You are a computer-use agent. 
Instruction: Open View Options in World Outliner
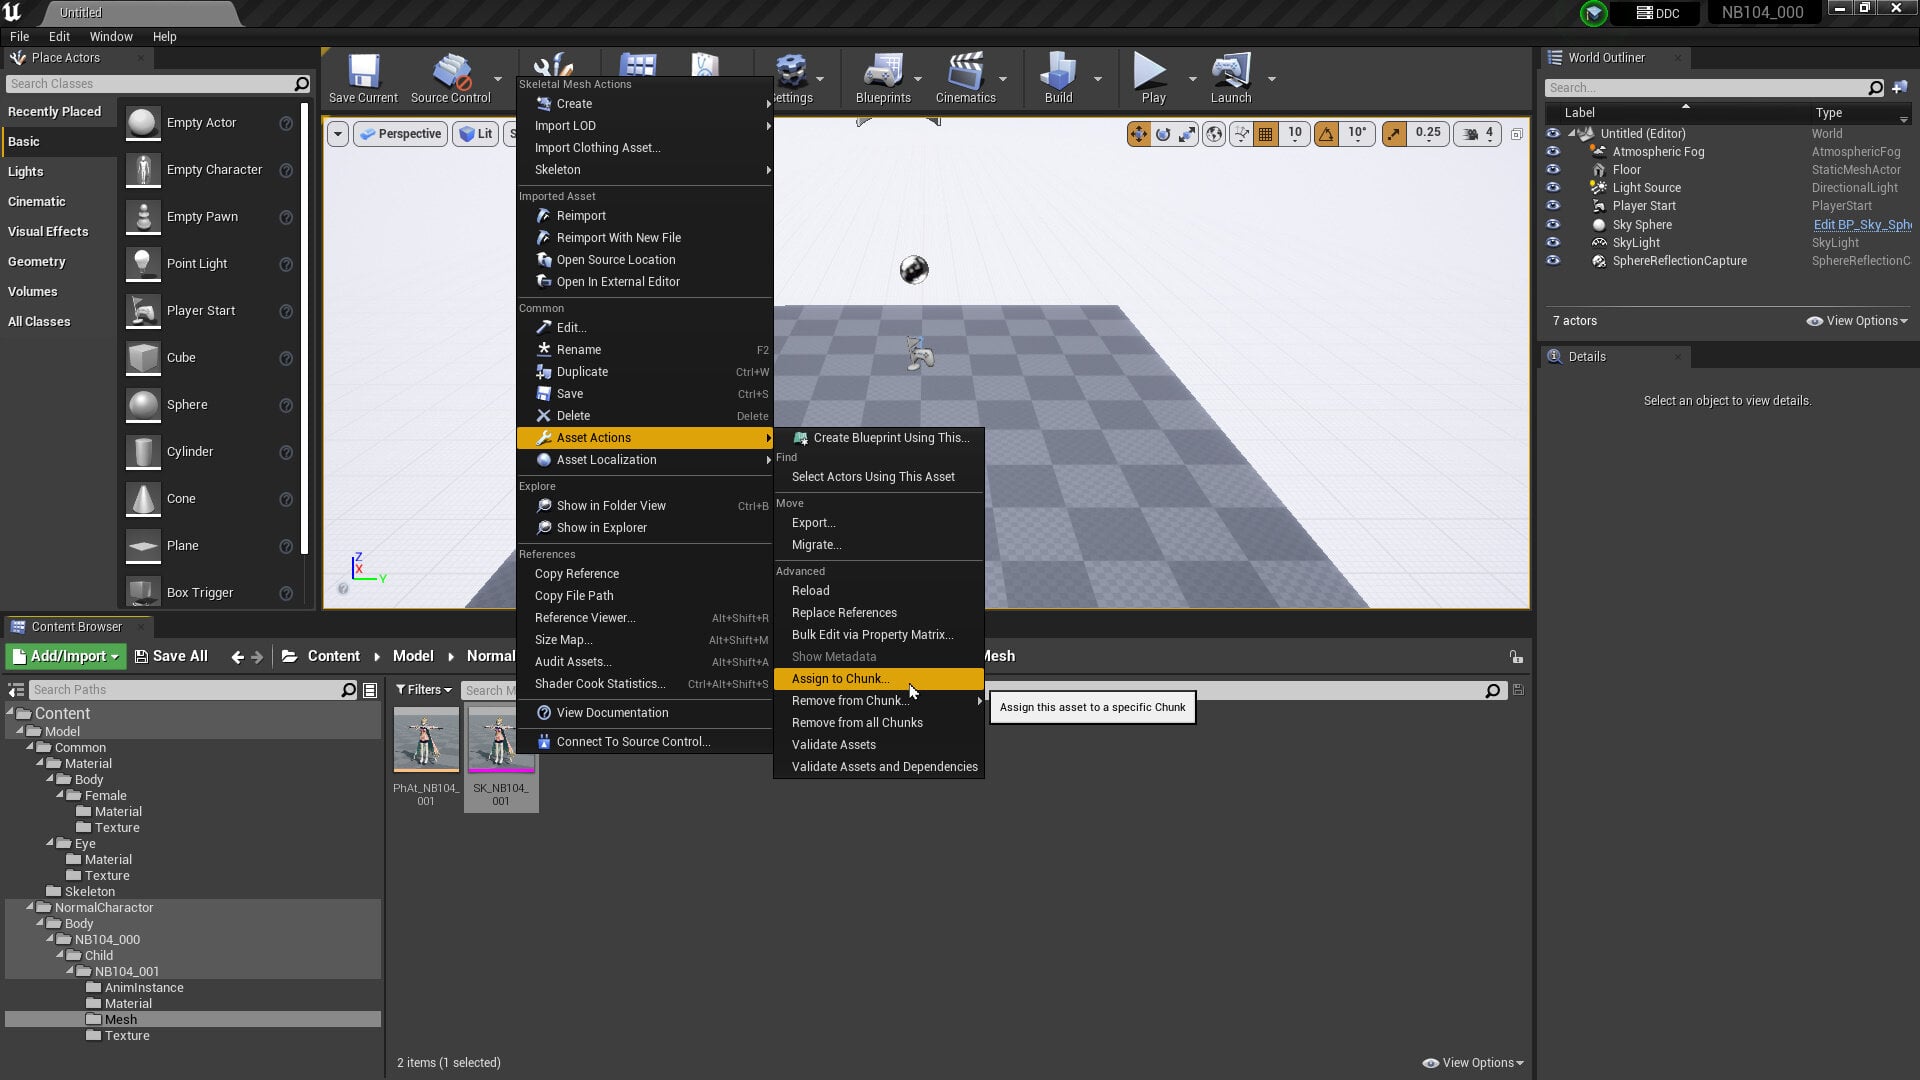(x=1857, y=321)
